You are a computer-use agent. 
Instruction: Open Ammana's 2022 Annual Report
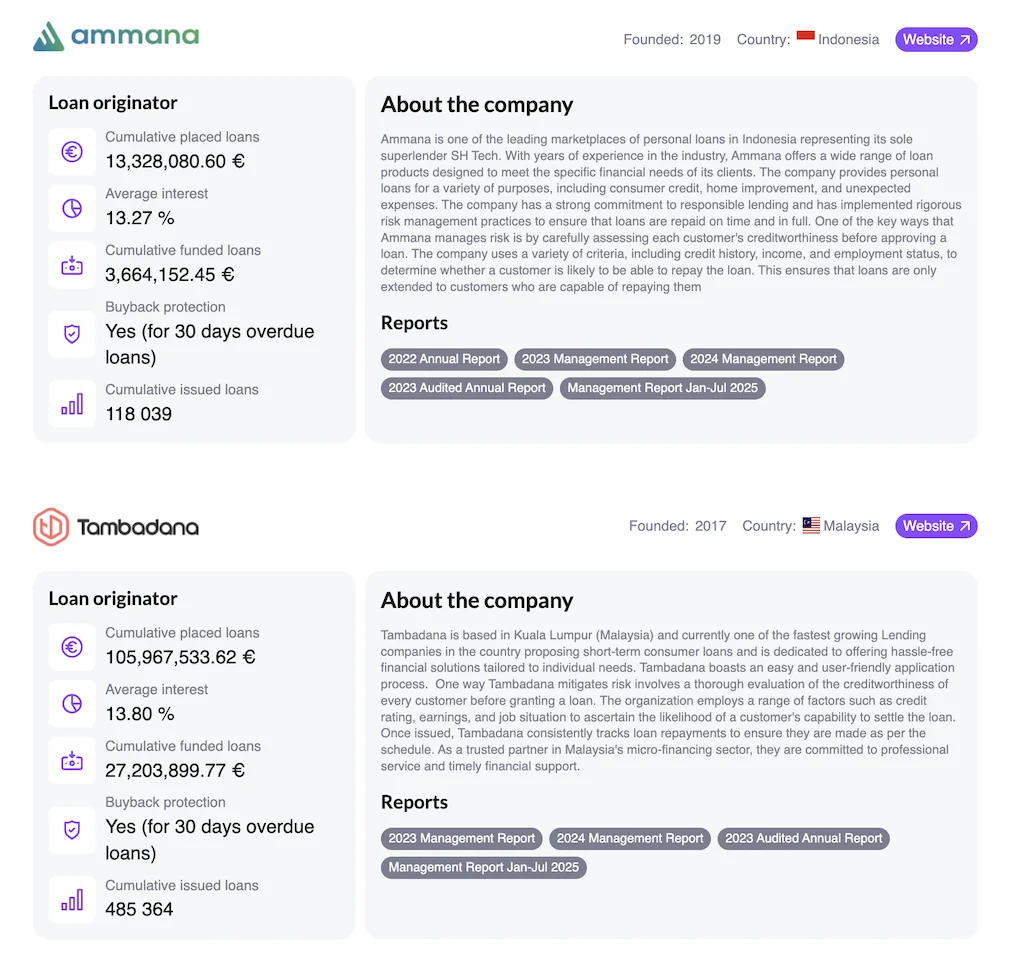point(444,359)
